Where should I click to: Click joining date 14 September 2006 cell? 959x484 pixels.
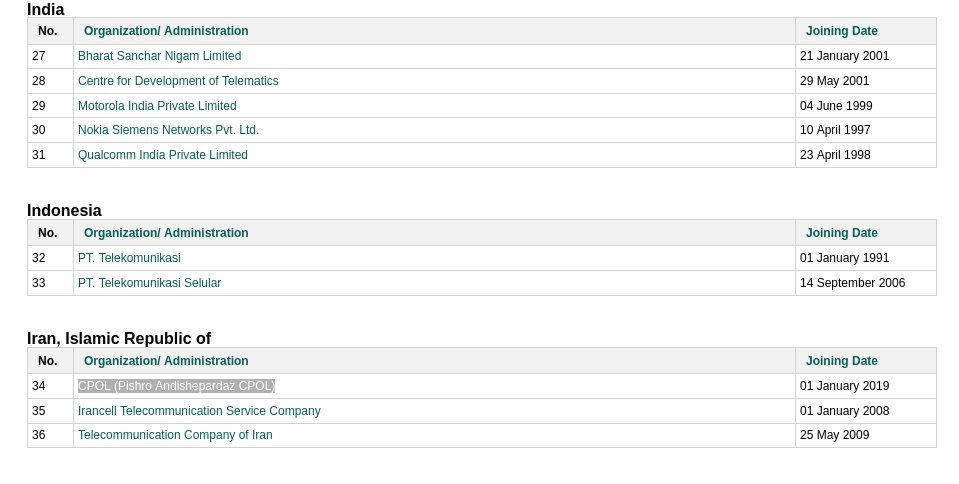(x=866, y=283)
